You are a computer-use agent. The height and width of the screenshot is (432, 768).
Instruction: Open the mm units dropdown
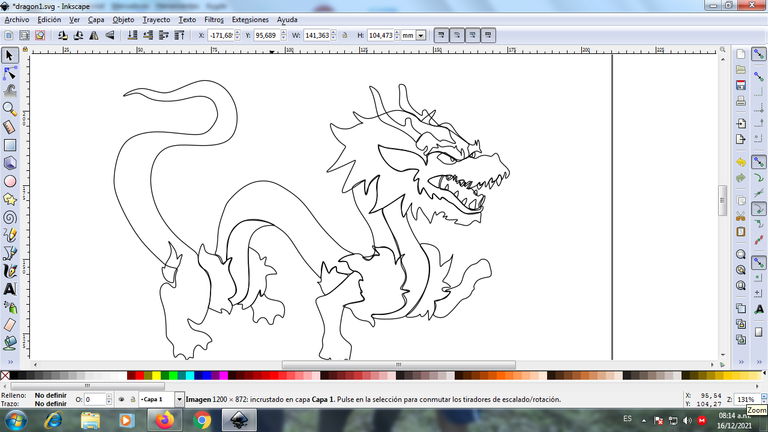(x=420, y=35)
